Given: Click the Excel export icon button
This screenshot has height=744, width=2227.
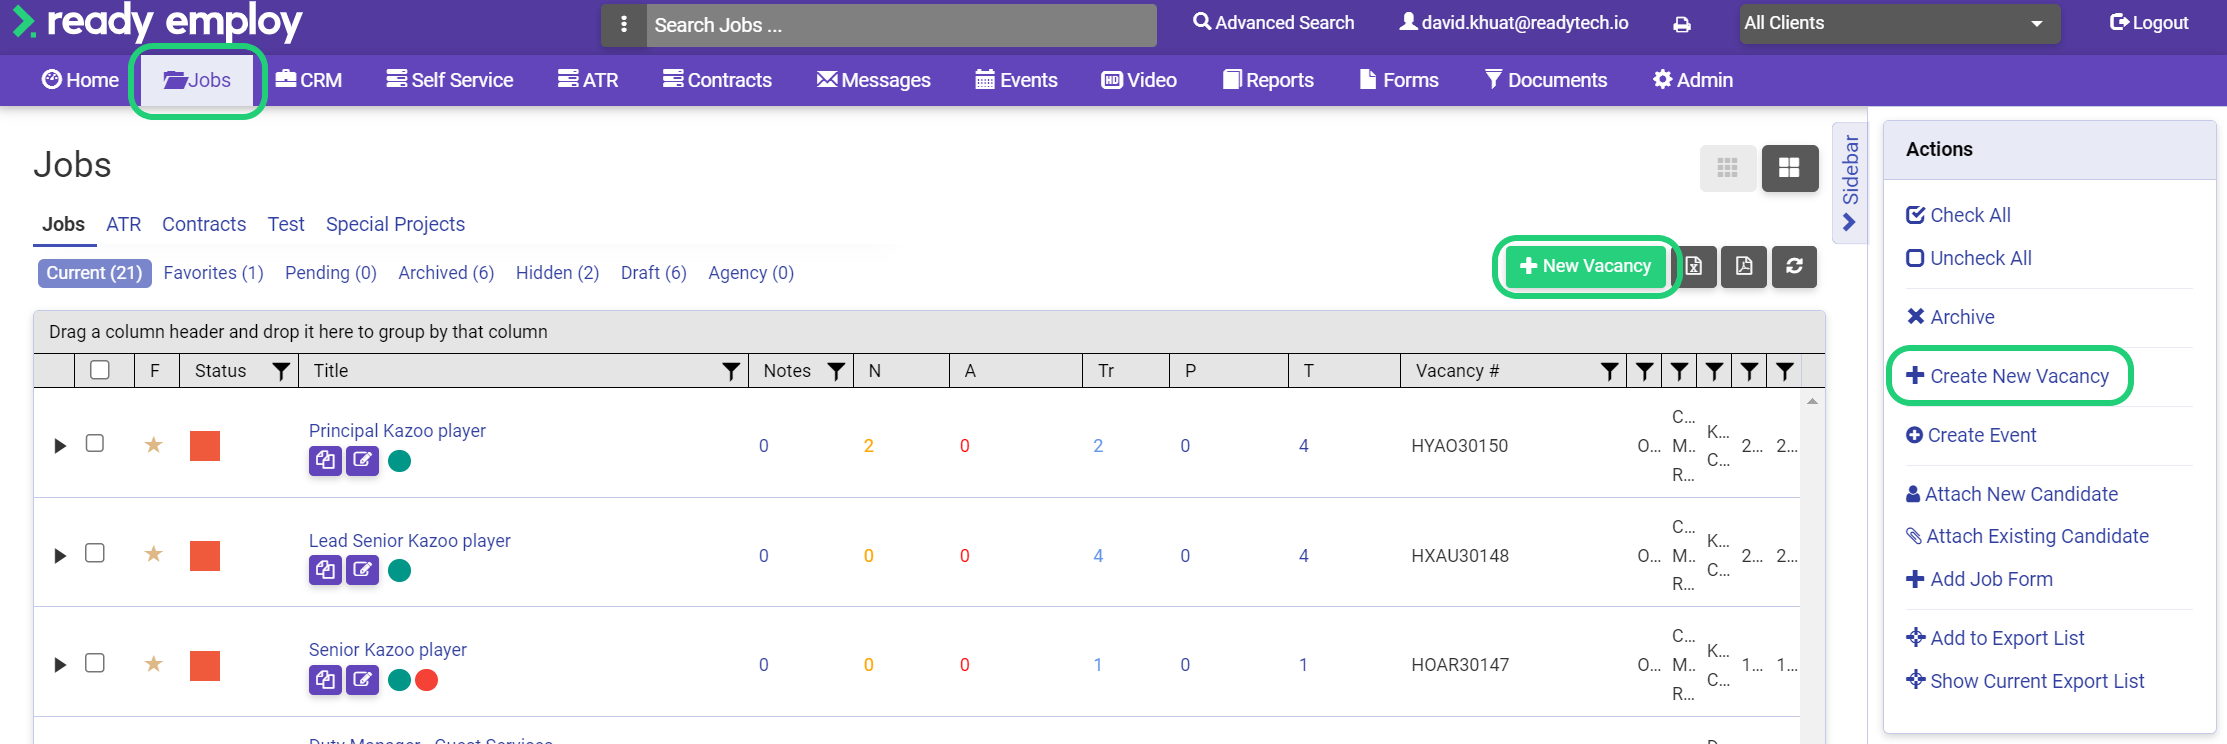Looking at the screenshot, I should pos(1695,266).
